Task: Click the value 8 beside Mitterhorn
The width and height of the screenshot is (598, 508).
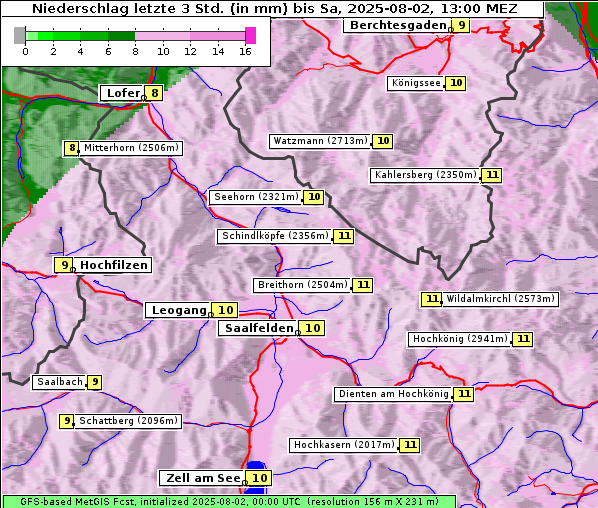Action: [x=72, y=148]
